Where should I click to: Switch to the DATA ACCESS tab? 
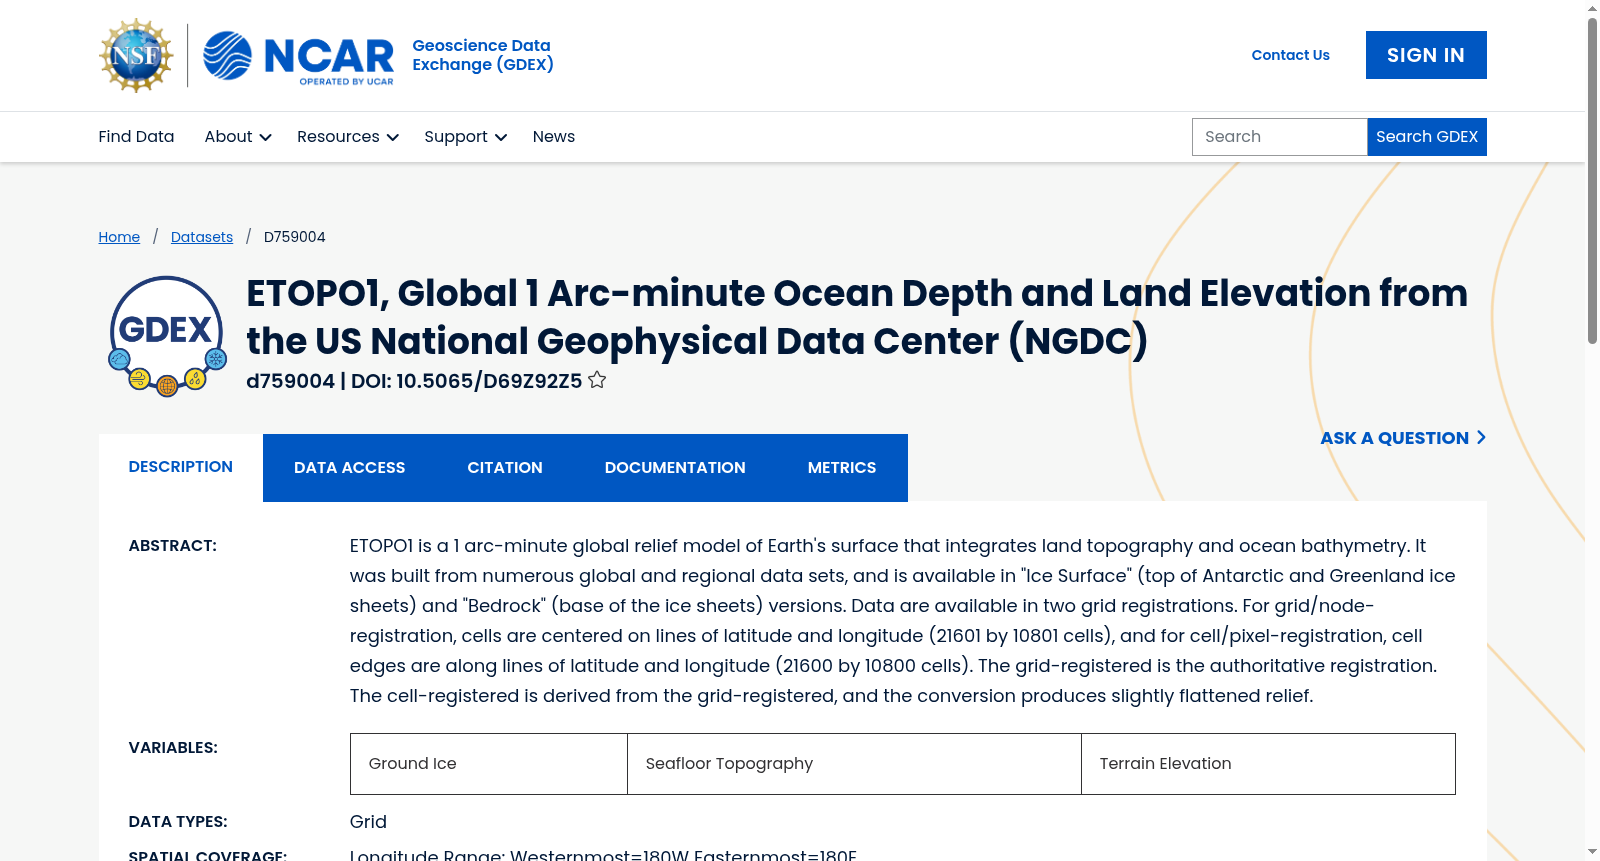[349, 468]
